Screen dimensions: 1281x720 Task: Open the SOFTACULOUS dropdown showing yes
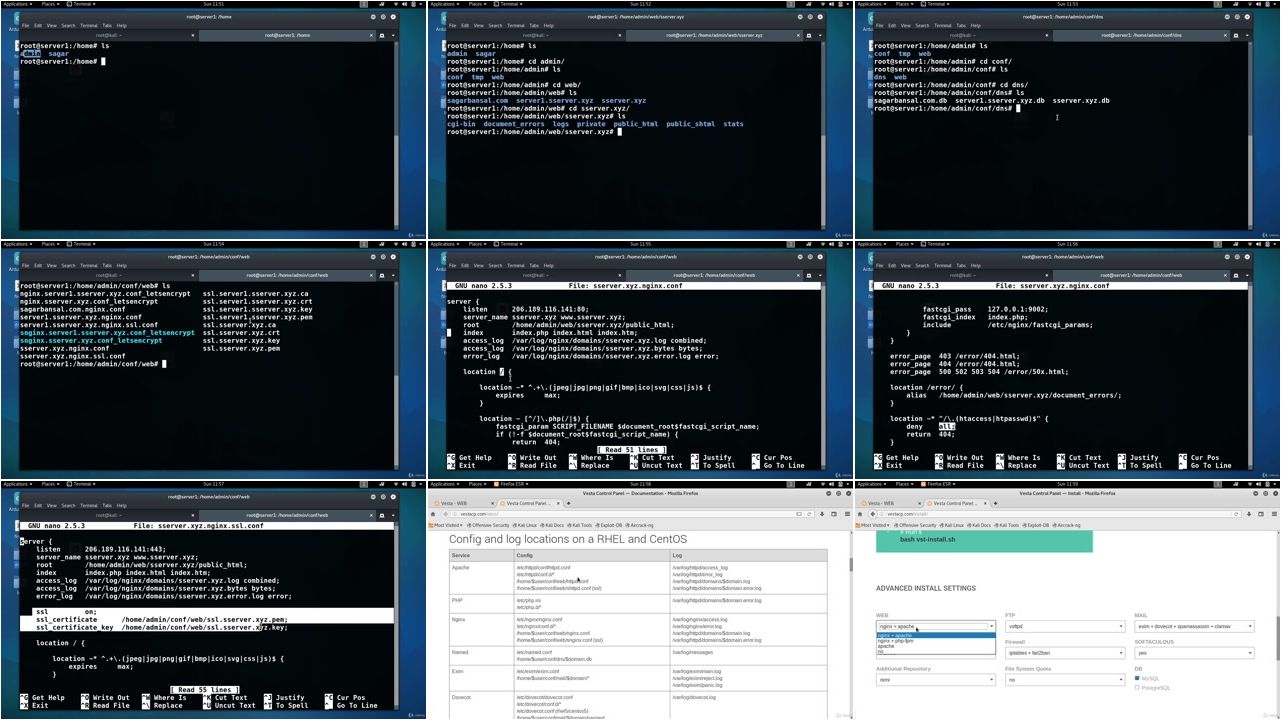pyautogui.click(x=1194, y=653)
